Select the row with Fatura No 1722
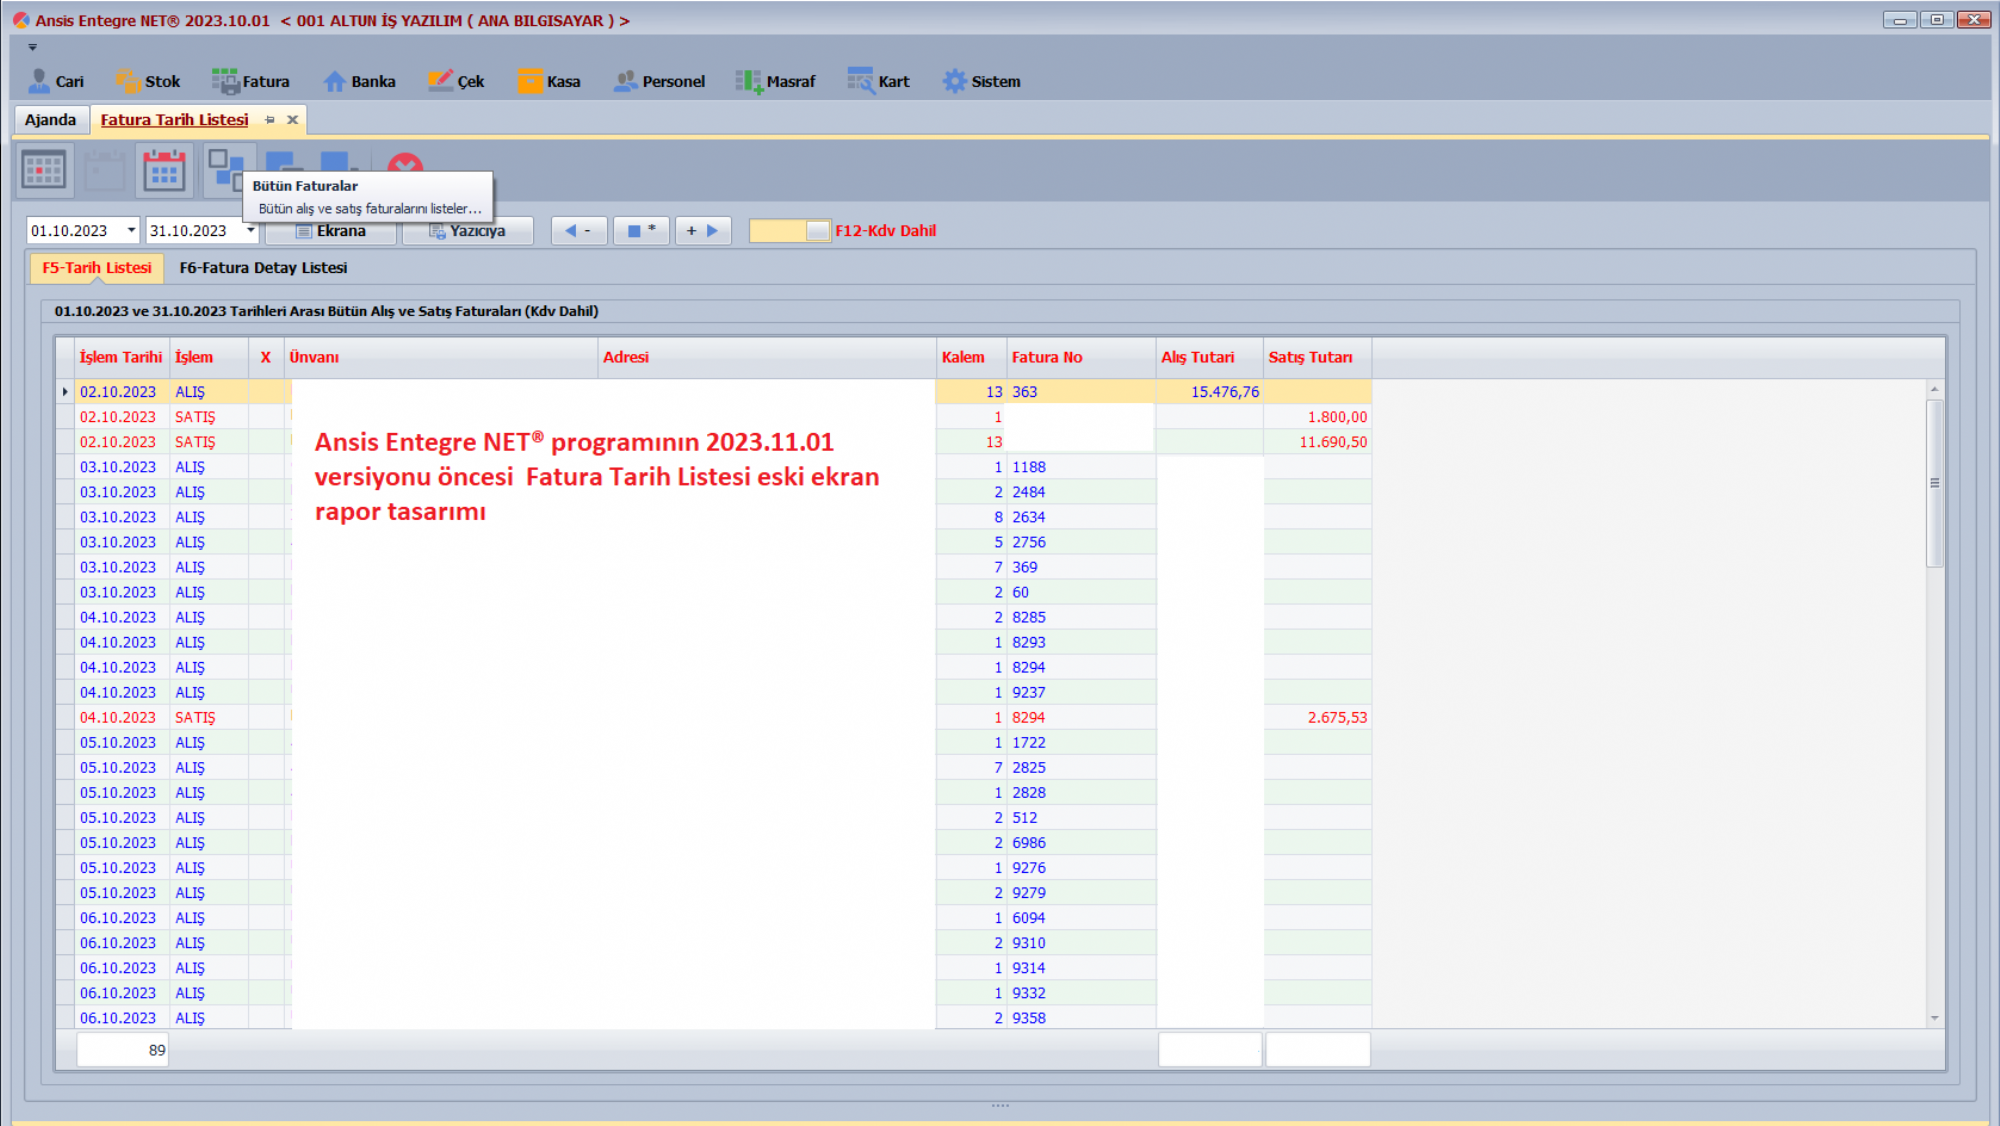2000x1126 pixels. (713, 742)
